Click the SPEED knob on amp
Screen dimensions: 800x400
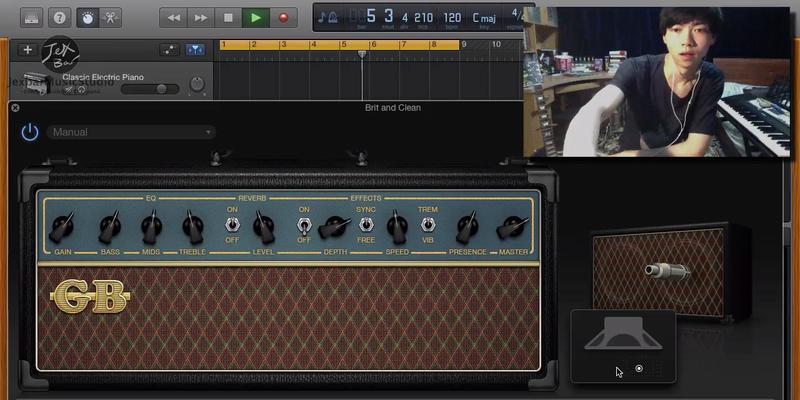[397, 227]
